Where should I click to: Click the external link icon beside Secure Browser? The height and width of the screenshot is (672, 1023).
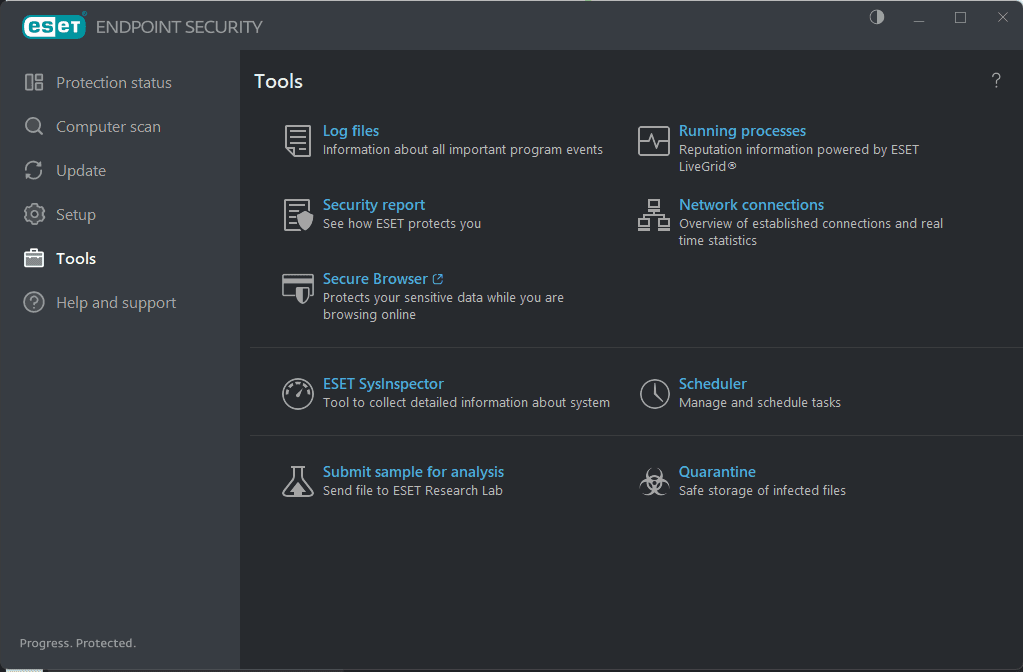point(438,279)
